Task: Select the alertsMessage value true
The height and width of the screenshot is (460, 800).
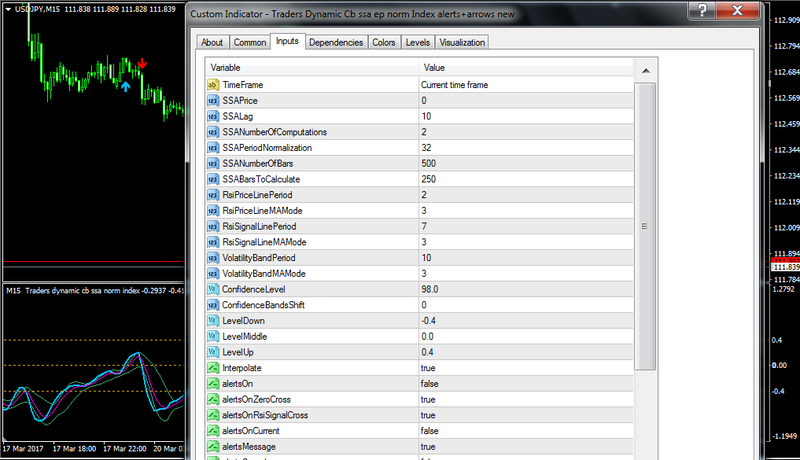Action: pos(428,447)
